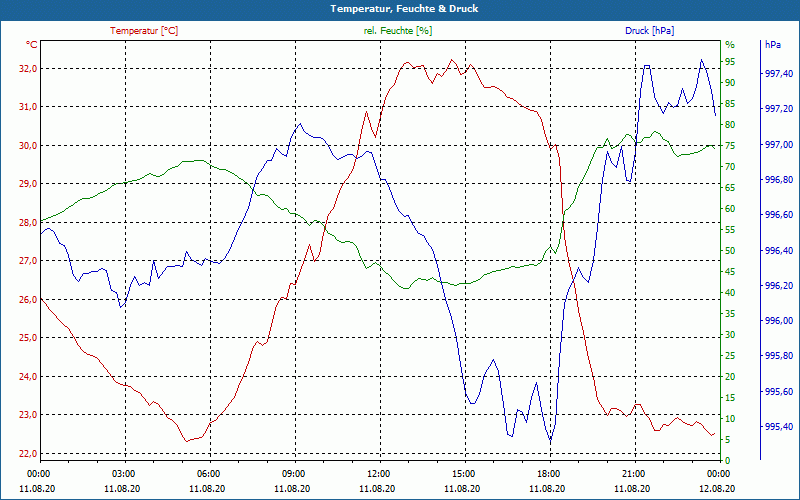Click the '15:00' time axis label
The height and width of the screenshot is (500, 800).
click(463, 473)
